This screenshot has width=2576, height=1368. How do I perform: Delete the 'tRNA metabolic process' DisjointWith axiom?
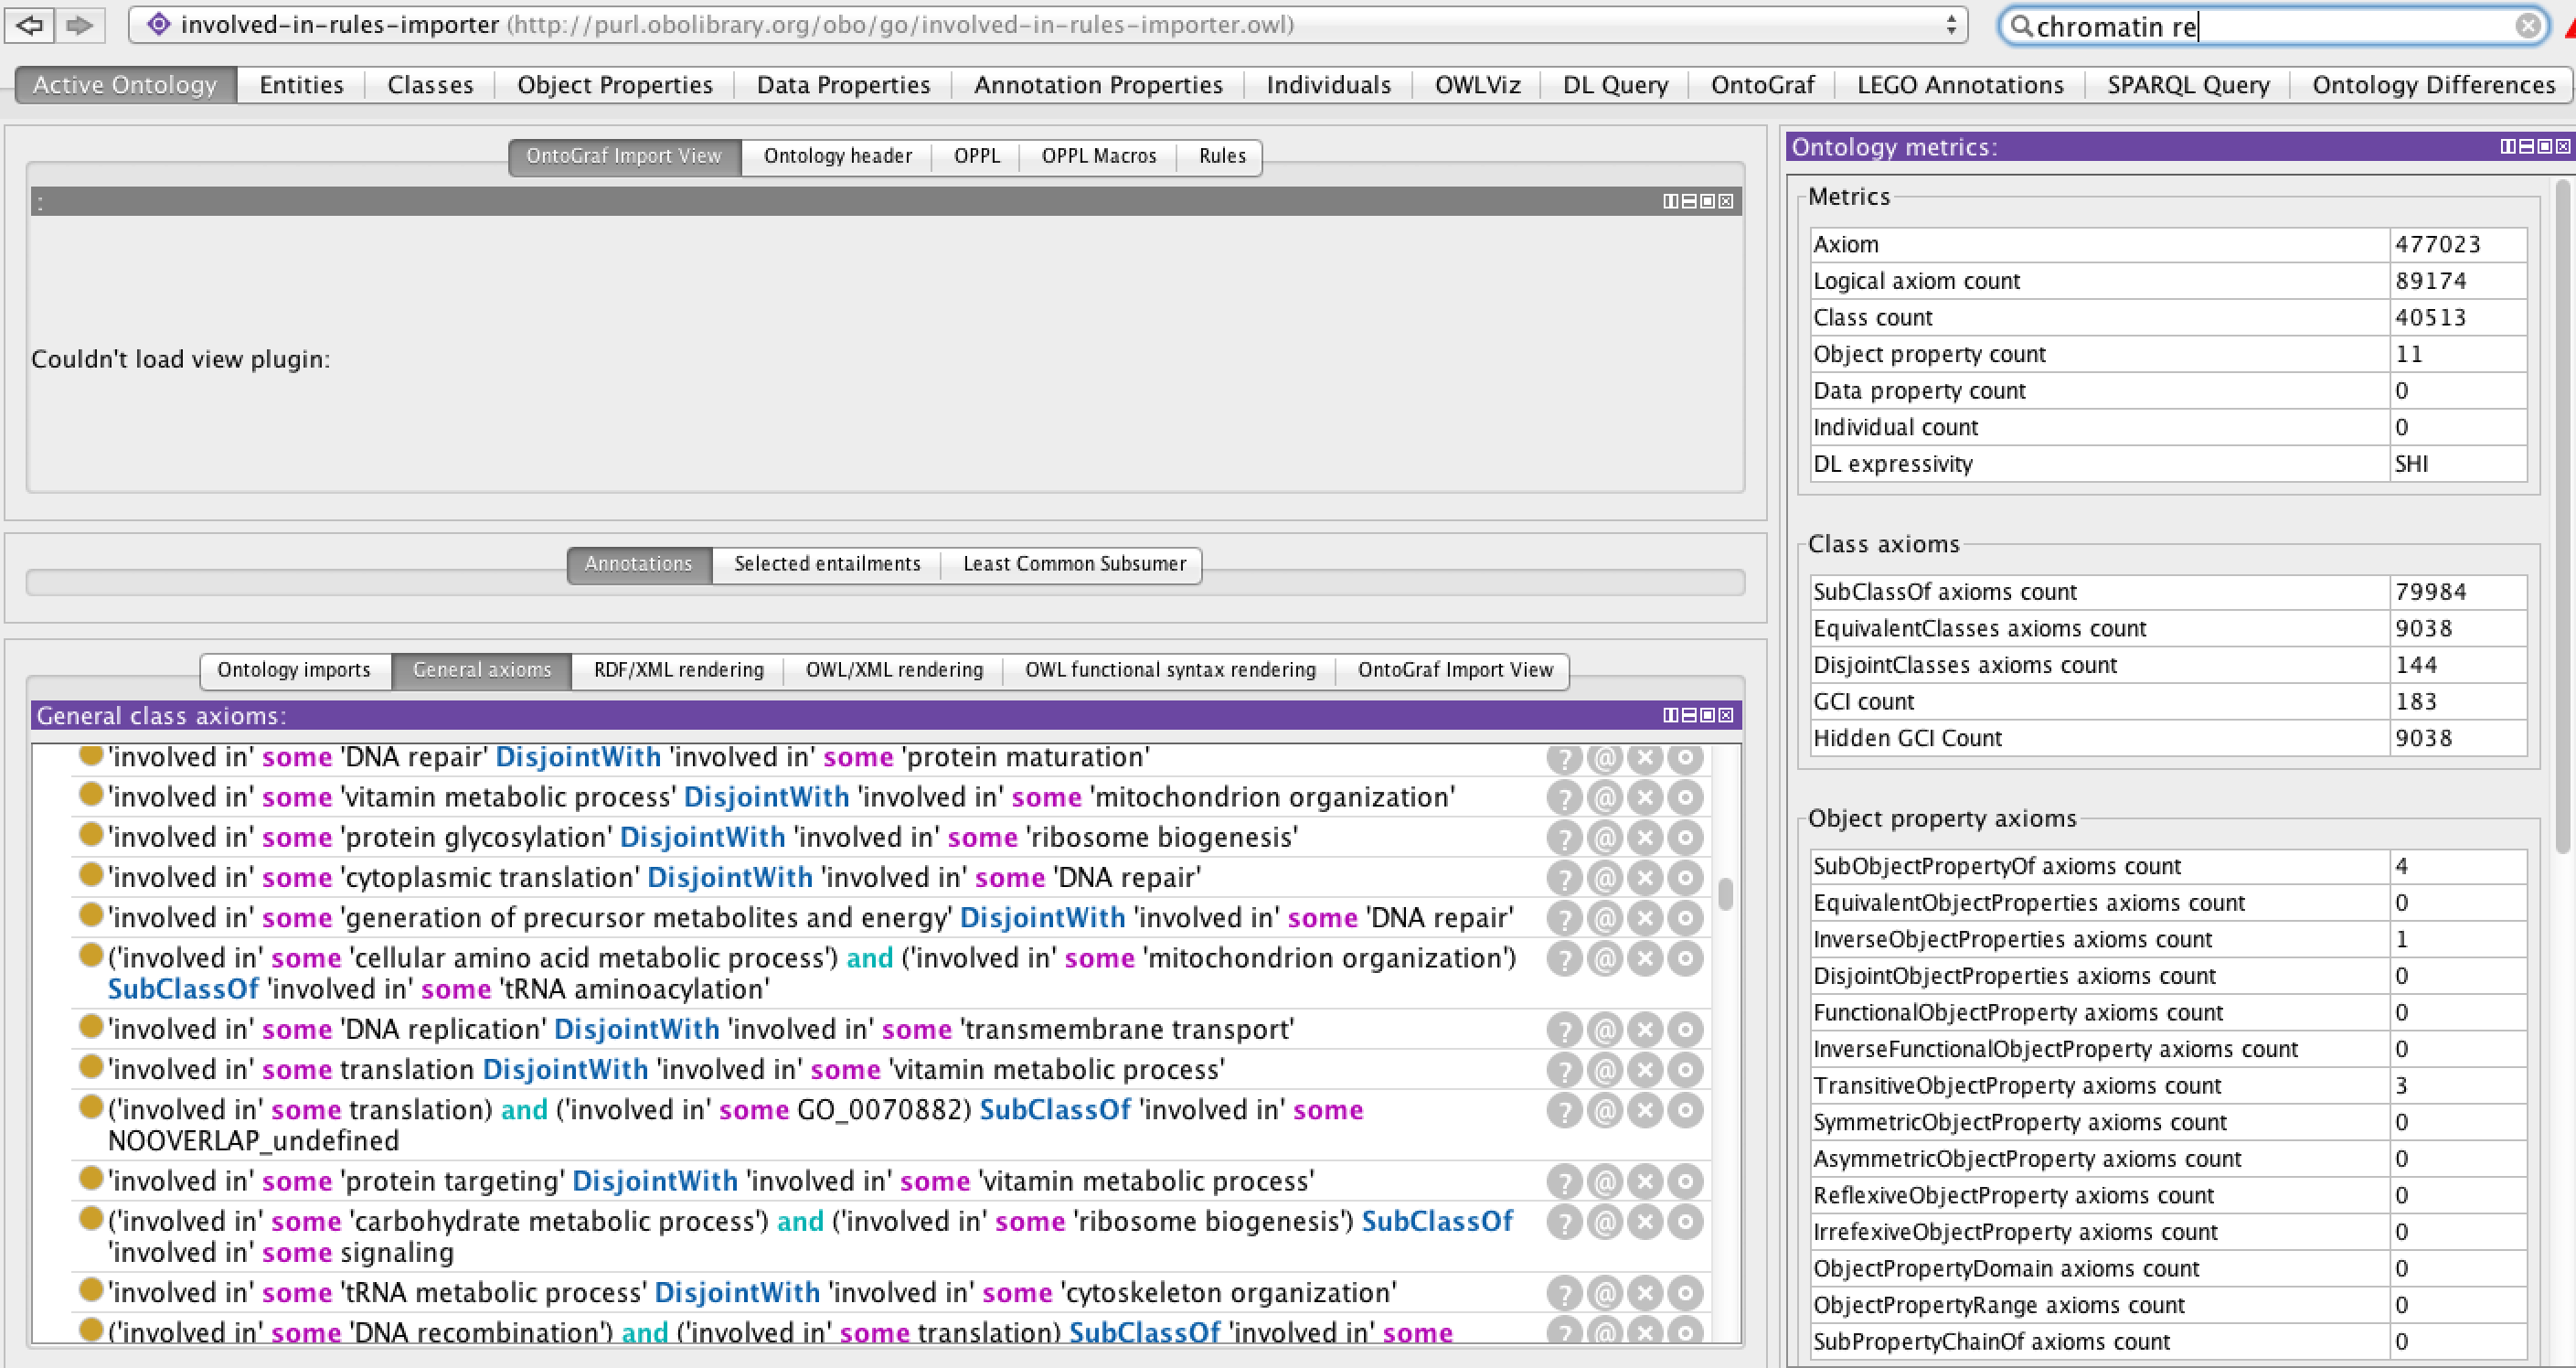1644,1293
